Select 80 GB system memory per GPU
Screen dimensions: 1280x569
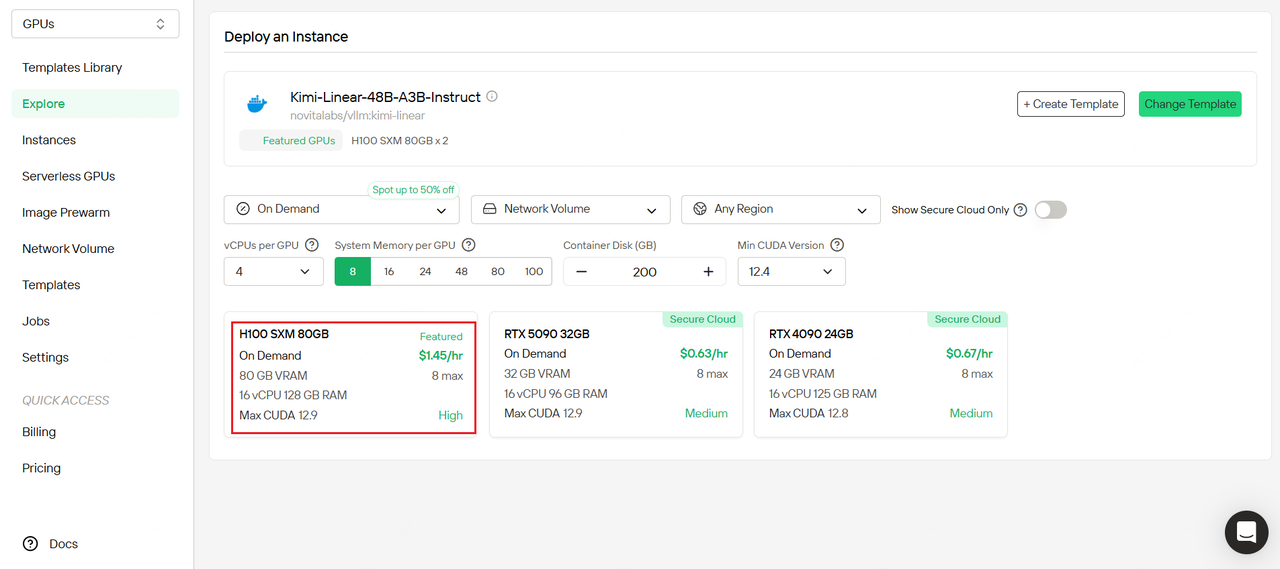click(x=498, y=272)
